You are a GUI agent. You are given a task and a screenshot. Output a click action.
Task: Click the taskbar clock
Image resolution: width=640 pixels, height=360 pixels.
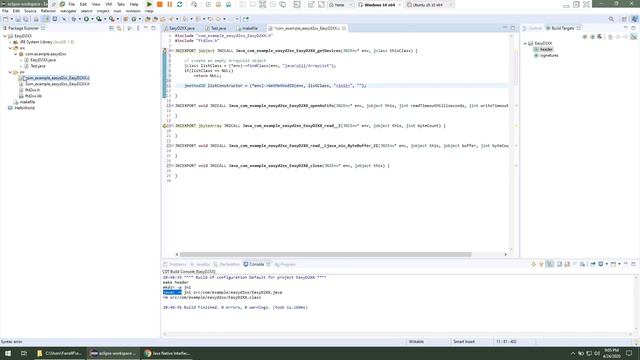click(611, 353)
